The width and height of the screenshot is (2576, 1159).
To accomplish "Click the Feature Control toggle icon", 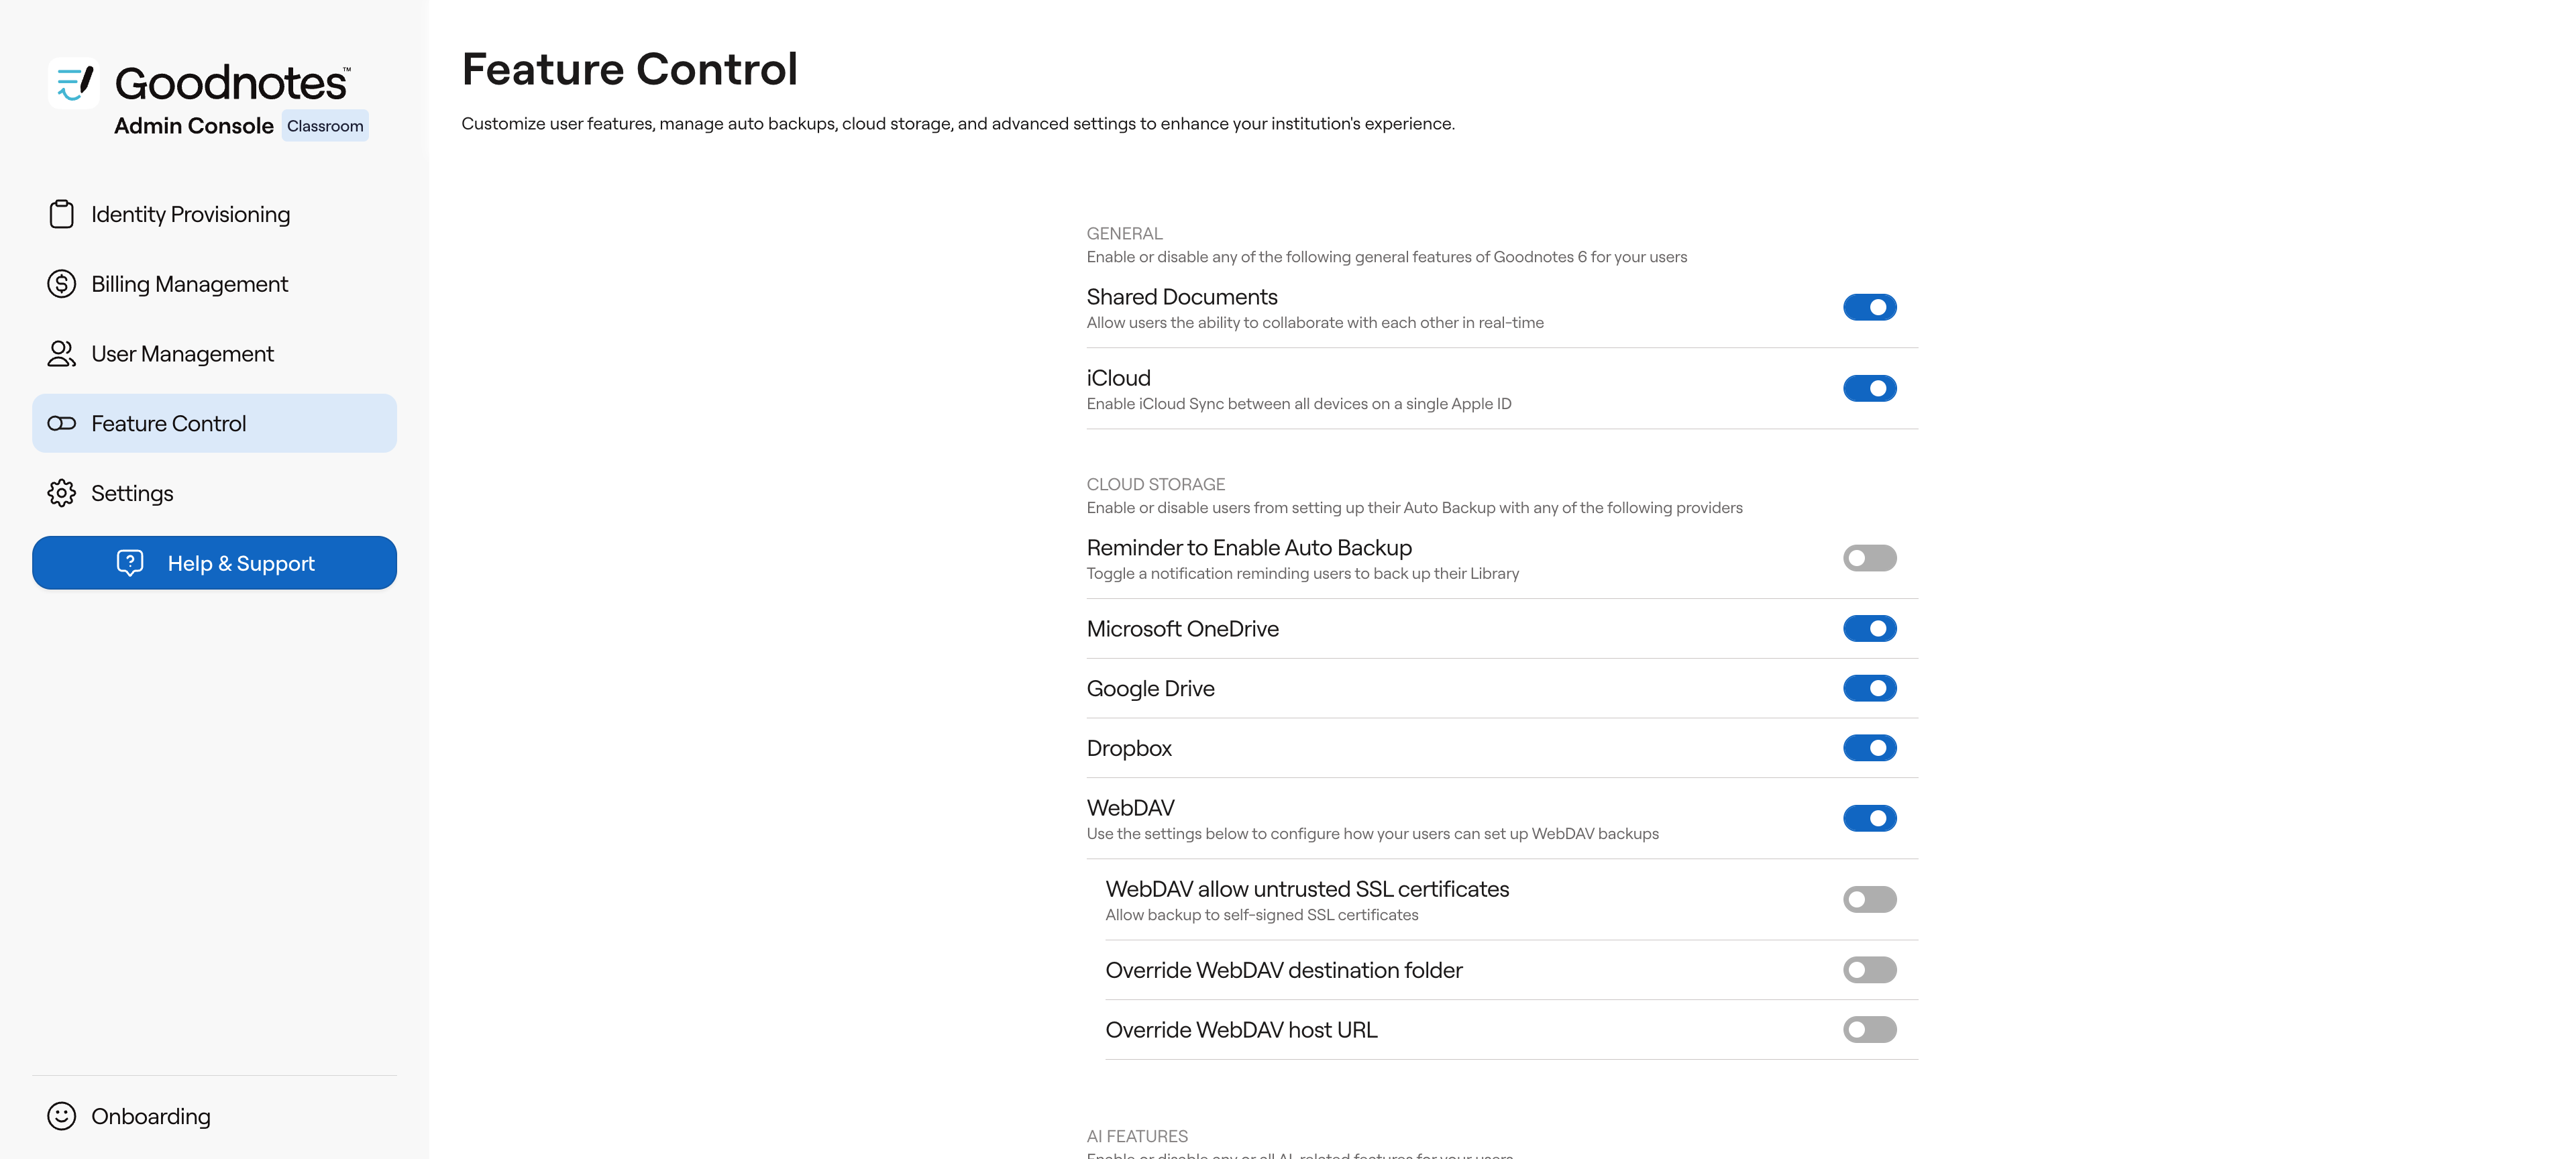I will [61, 424].
